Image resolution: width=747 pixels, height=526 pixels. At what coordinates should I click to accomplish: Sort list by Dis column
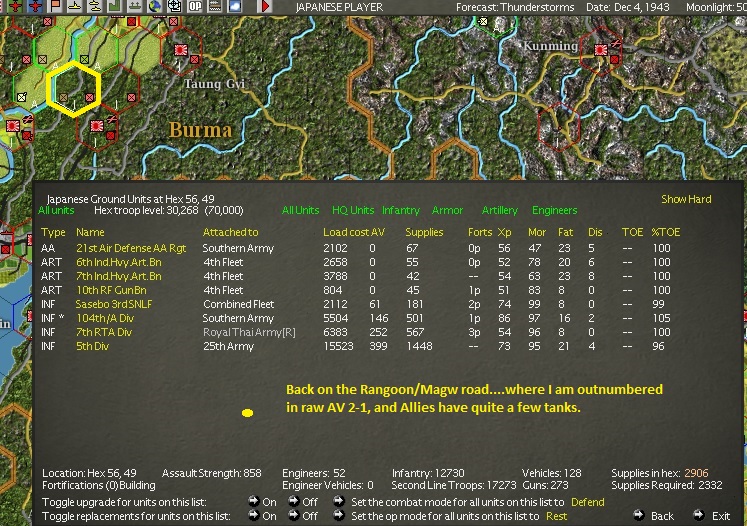[595, 232]
